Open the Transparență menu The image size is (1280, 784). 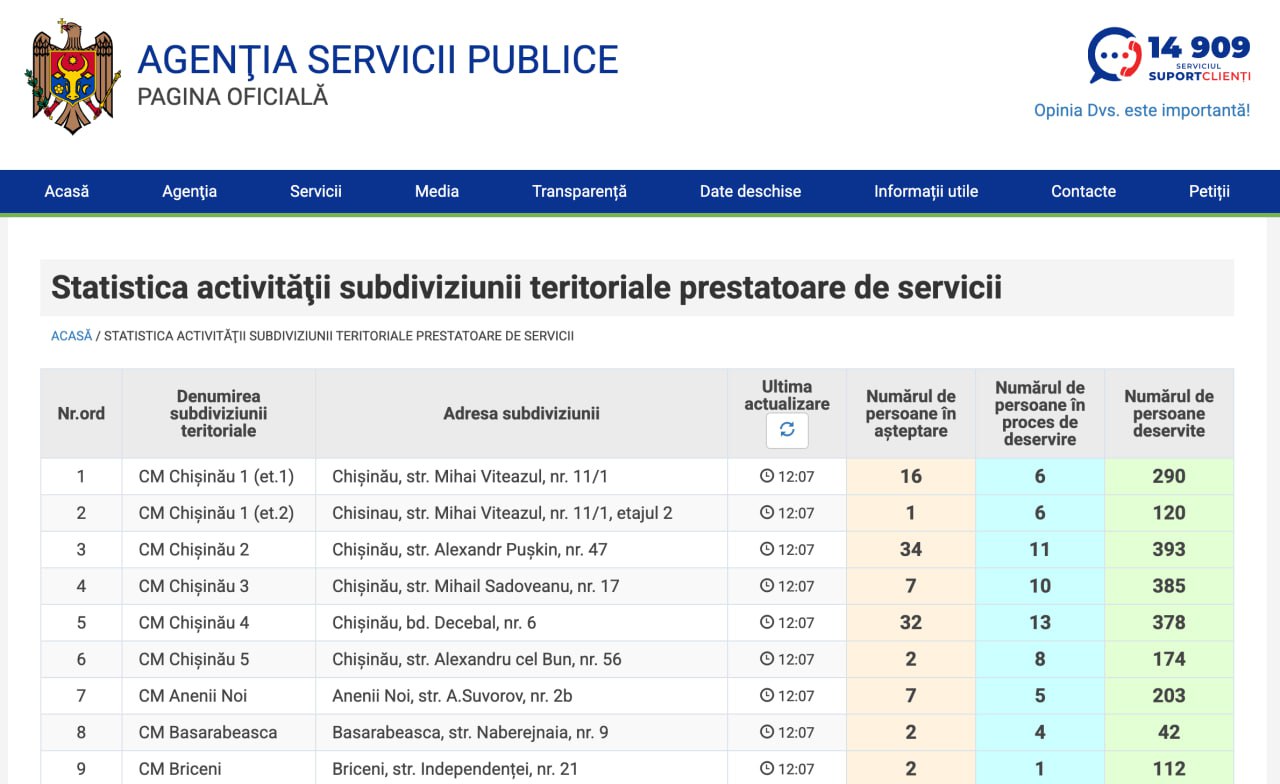[579, 191]
